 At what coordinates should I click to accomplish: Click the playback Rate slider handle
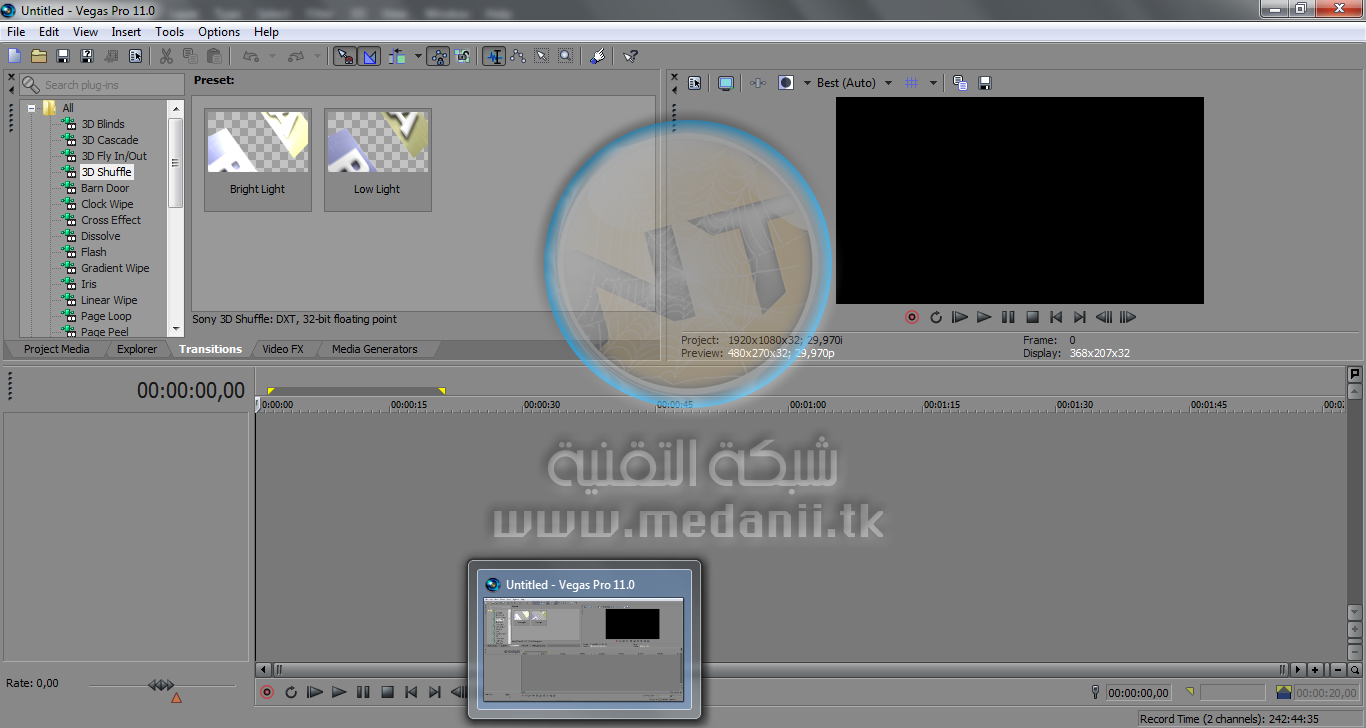tap(160, 685)
